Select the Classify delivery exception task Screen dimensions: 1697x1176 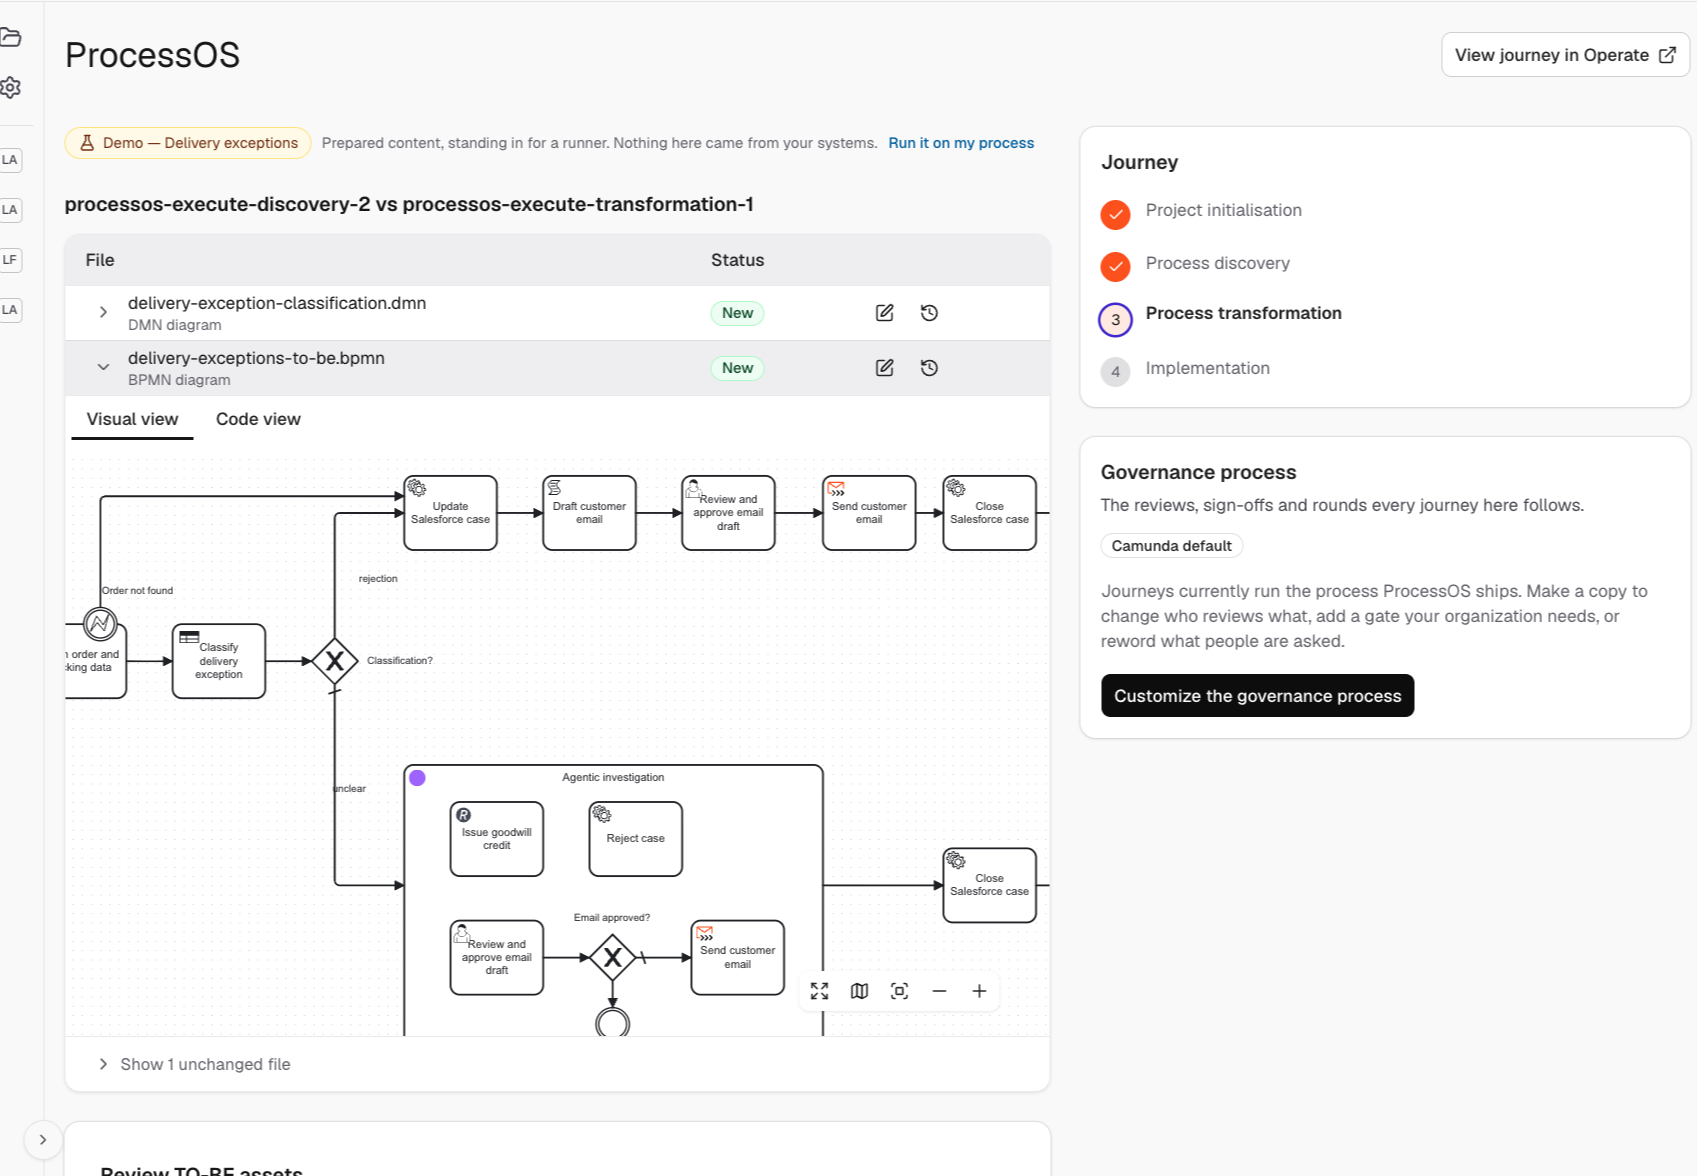click(219, 661)
